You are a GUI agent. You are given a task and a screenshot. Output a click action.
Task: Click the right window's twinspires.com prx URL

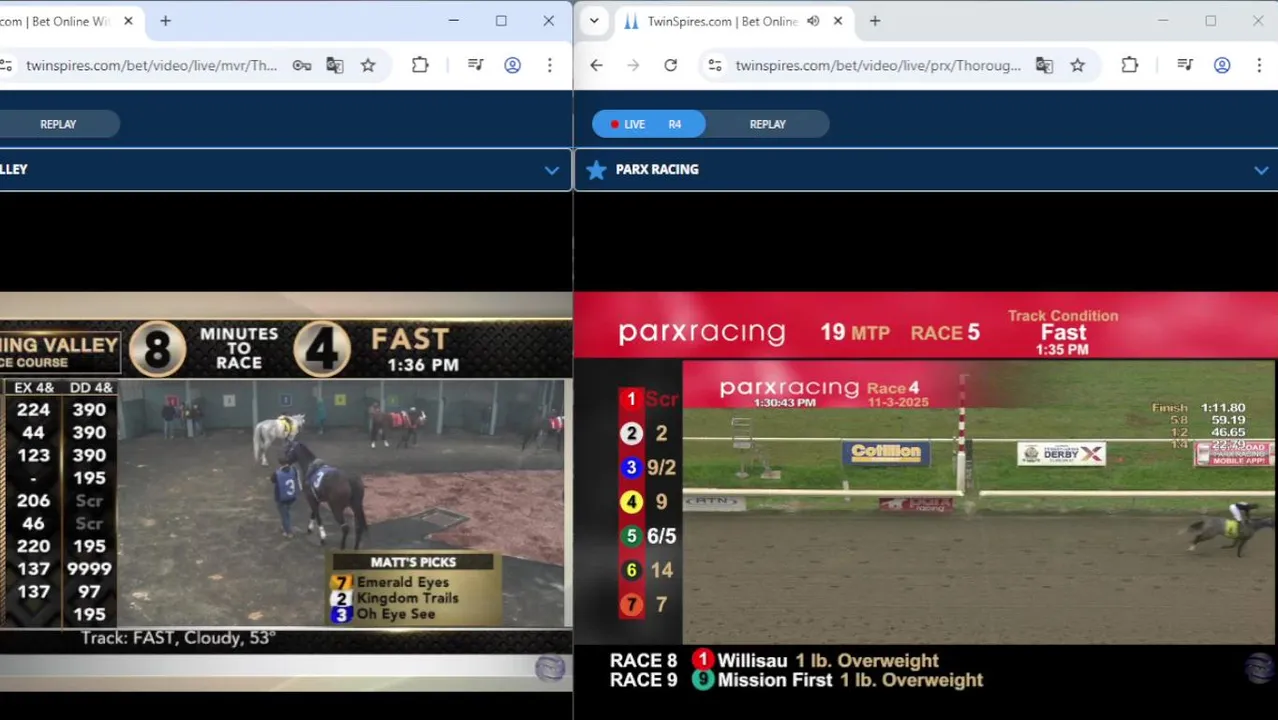(878, 65)
